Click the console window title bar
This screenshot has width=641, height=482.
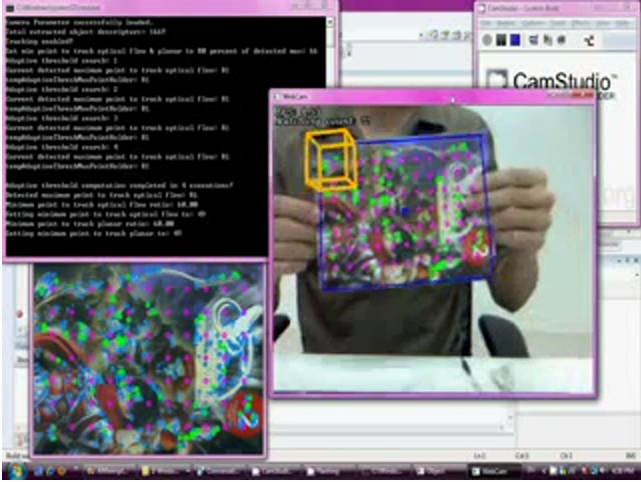tap(170, 7)
